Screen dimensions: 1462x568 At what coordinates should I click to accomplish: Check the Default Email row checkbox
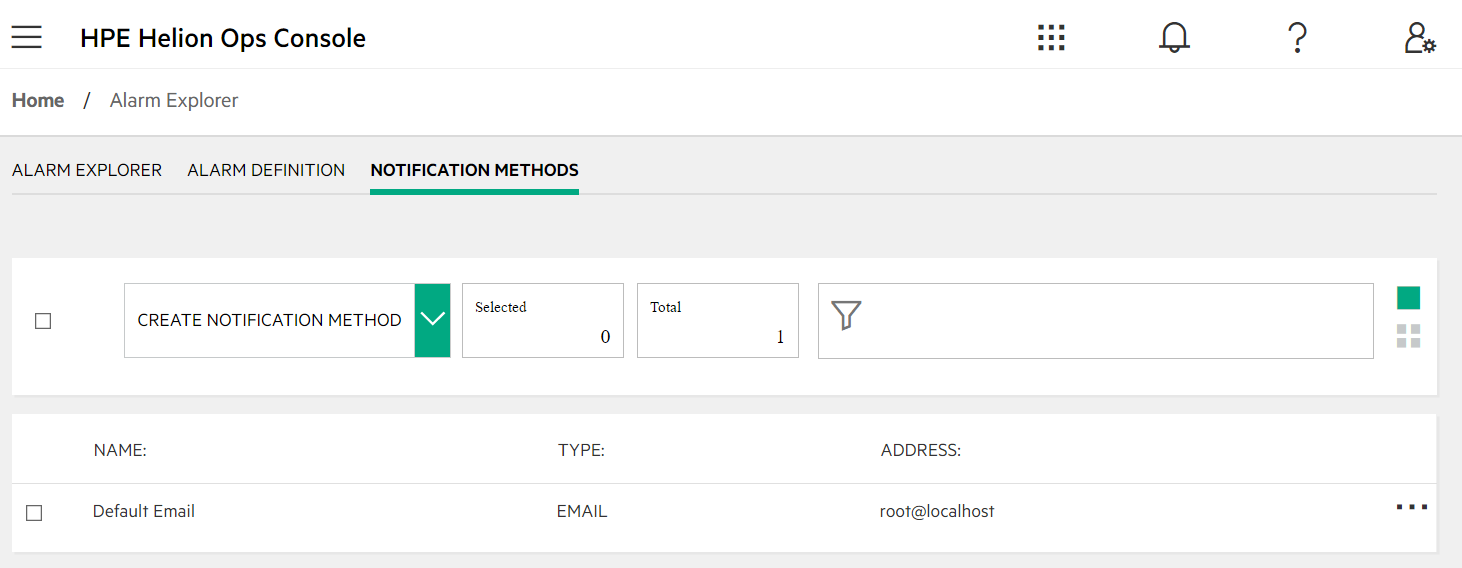[34, 513]
